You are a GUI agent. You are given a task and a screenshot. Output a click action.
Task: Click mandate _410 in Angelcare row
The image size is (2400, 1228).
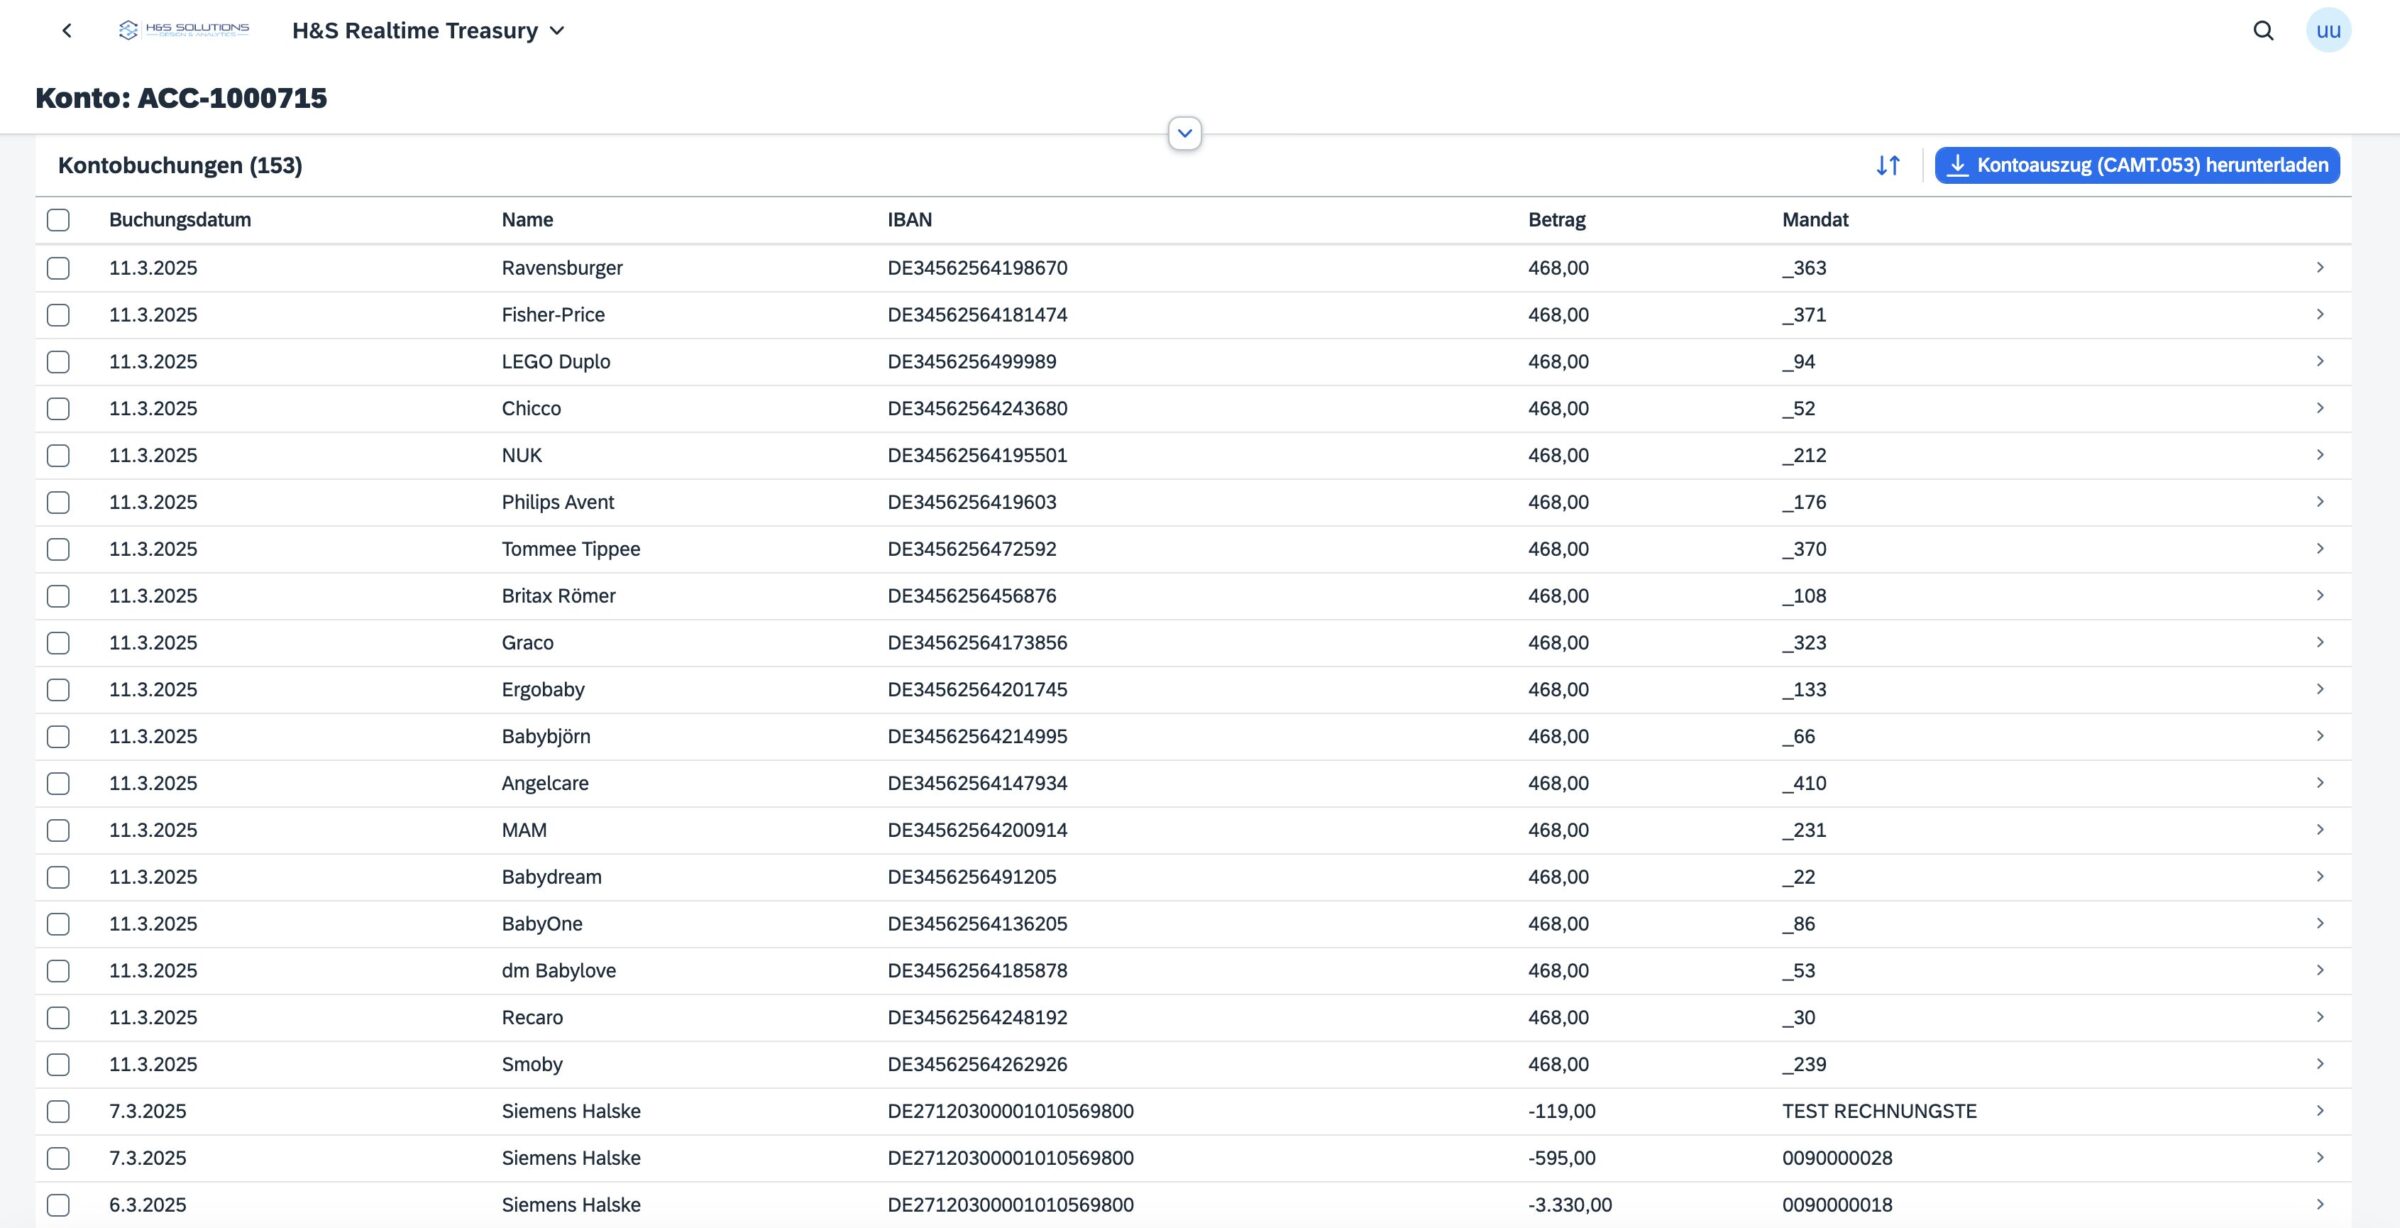[1804, 783]
